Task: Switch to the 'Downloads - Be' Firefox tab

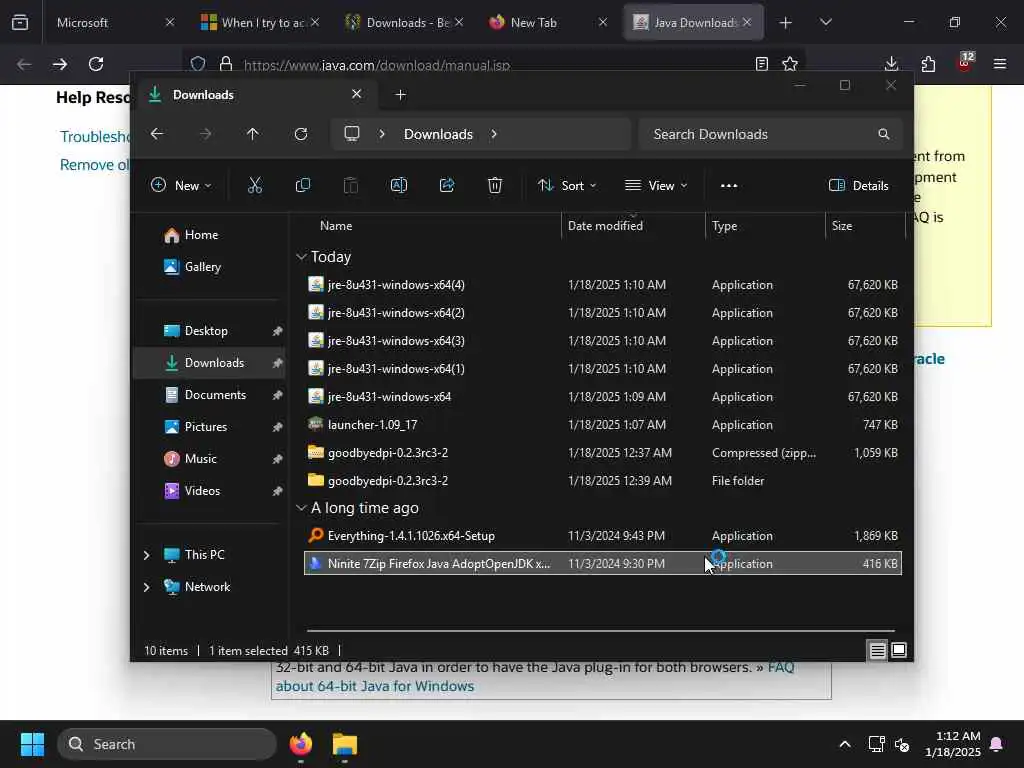Action: [x=405, y=23]
